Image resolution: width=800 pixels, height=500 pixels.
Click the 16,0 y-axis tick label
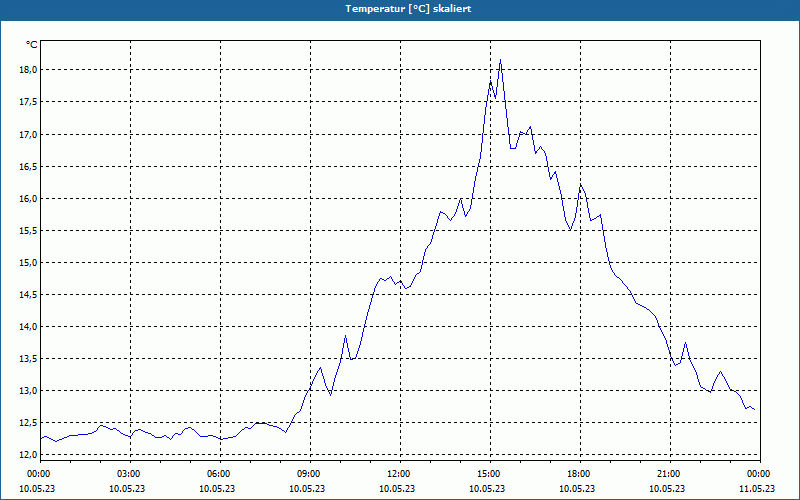point(29,199)
